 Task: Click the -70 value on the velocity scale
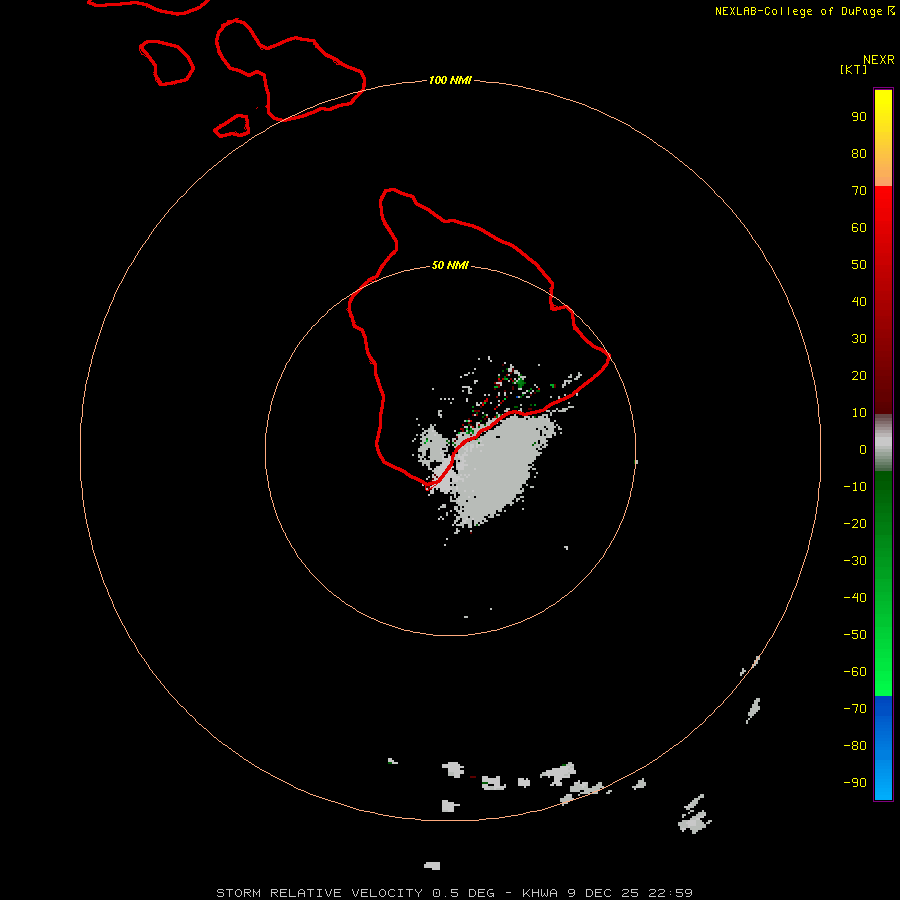pyautogui.click(x=855, y=708)
